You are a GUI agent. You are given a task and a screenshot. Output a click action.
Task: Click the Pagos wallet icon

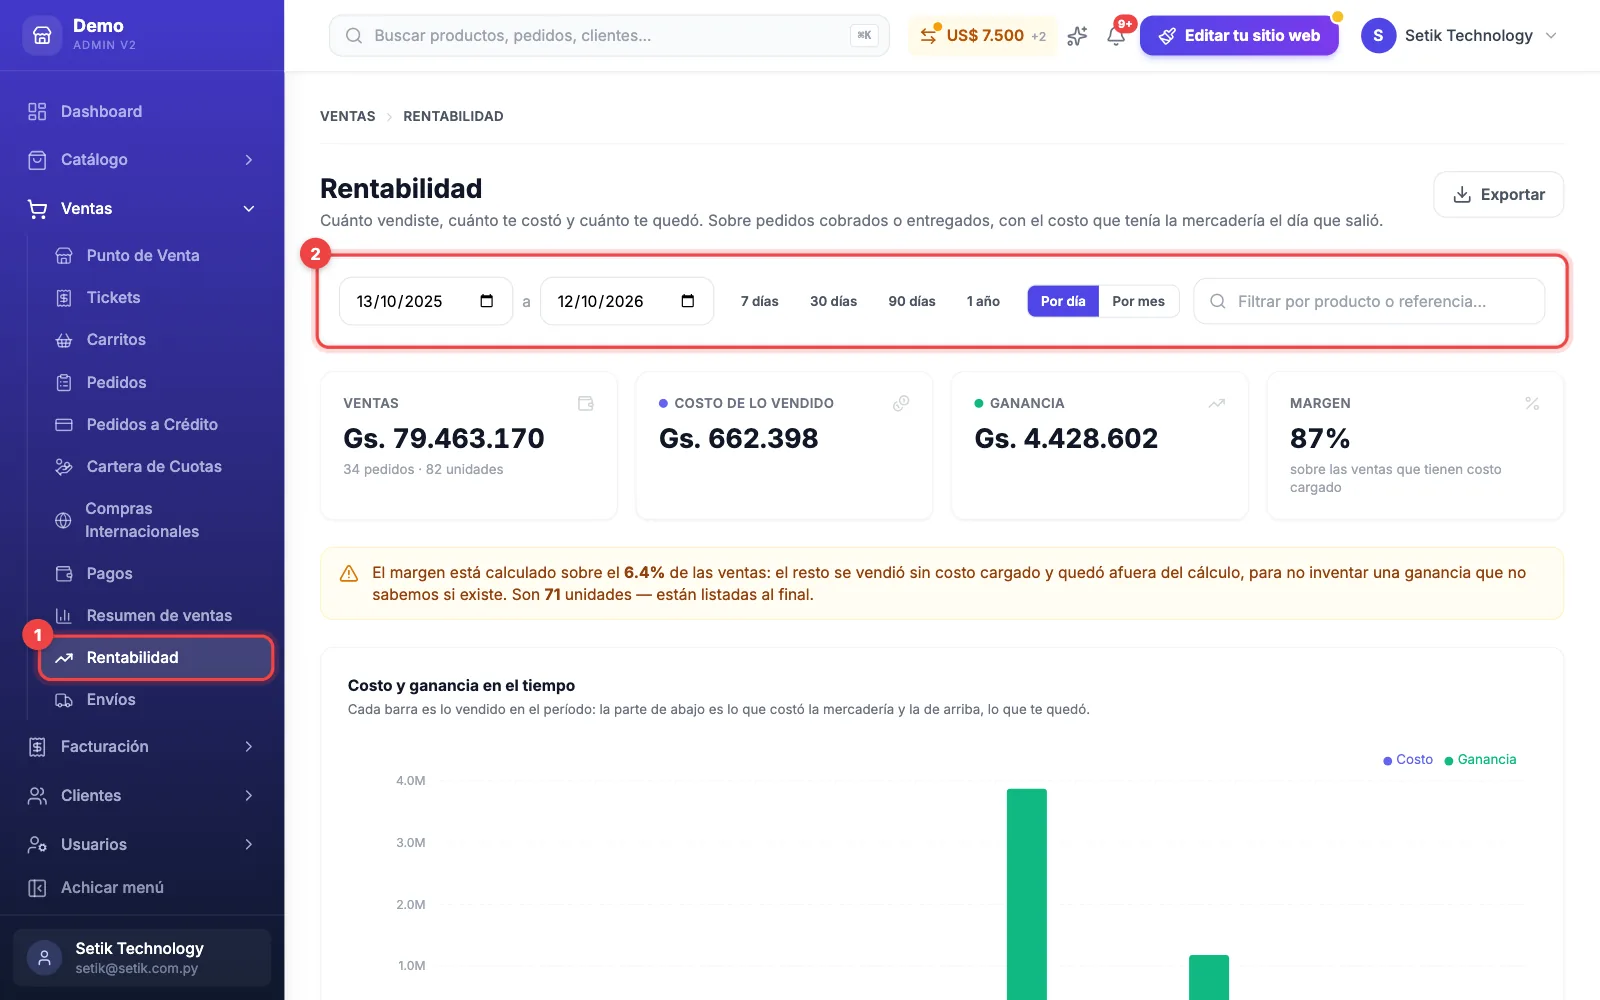(64, 574)
